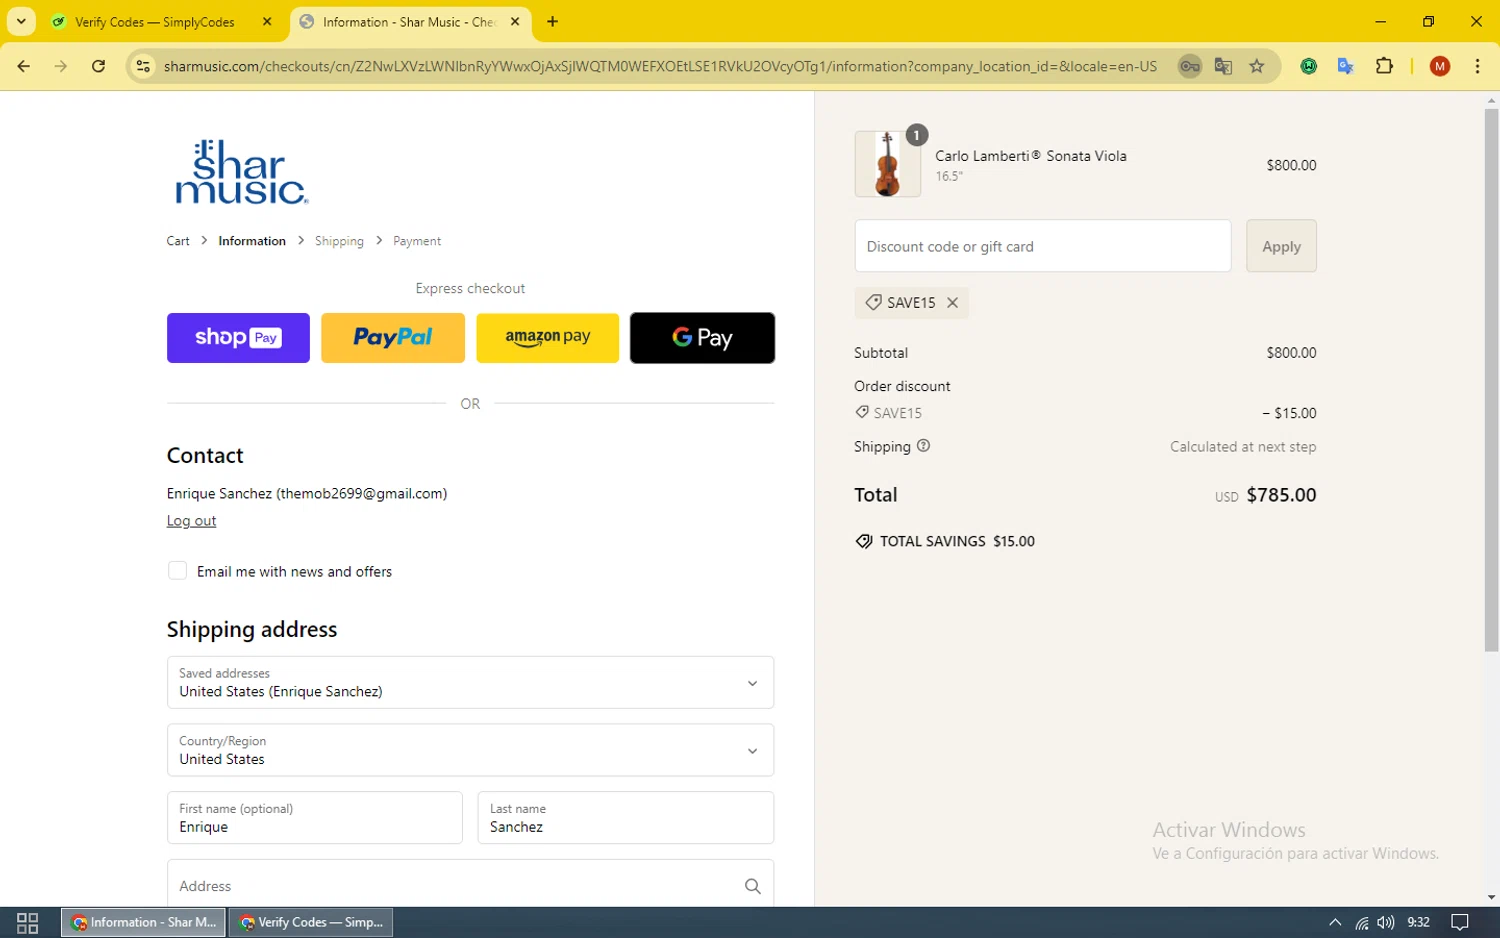
Task: Tick Email me with news and offers
Action: [177, 571]
